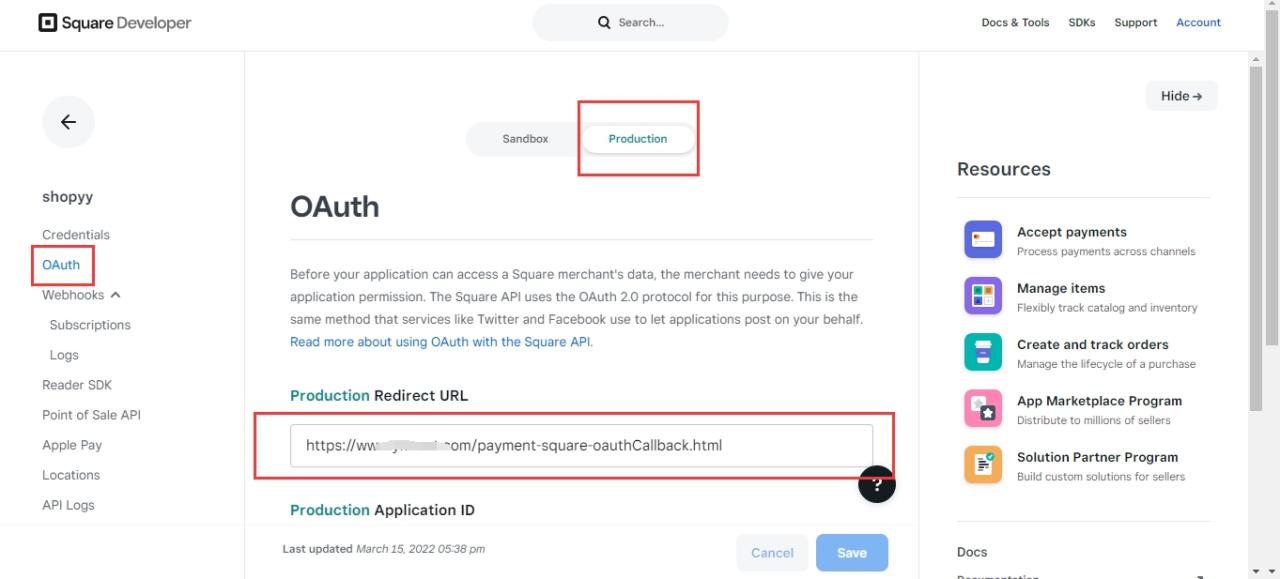The image size is (1280, 579).
Task: Click the Manage items icon
Action: pyautogui.click(x=982, y=296)
